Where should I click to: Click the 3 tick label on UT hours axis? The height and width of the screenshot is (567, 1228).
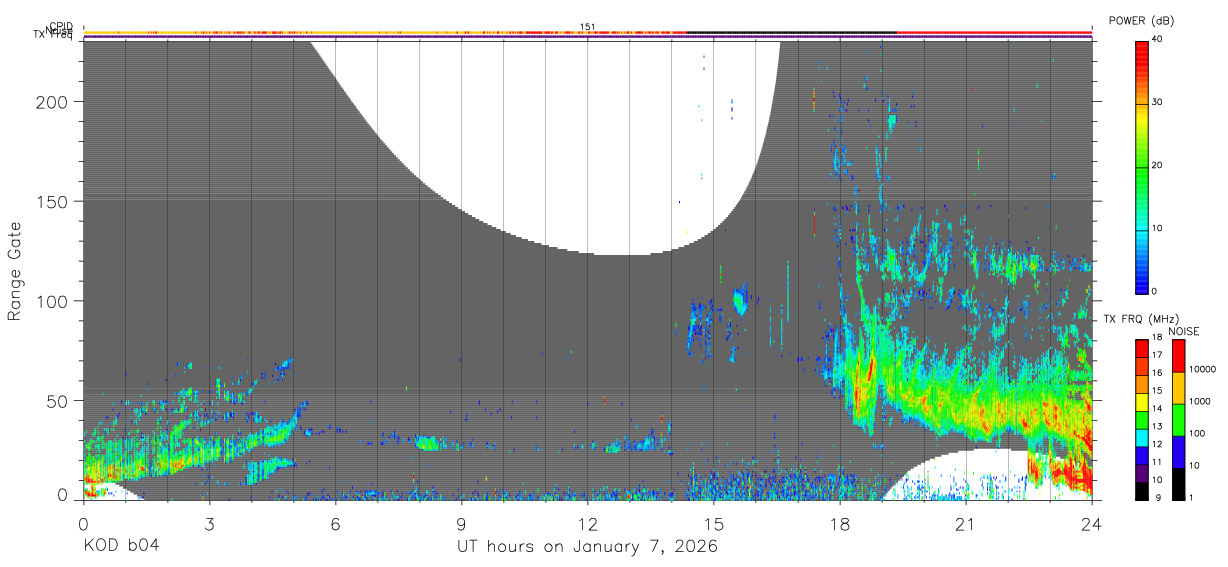(x=209, y=523)
